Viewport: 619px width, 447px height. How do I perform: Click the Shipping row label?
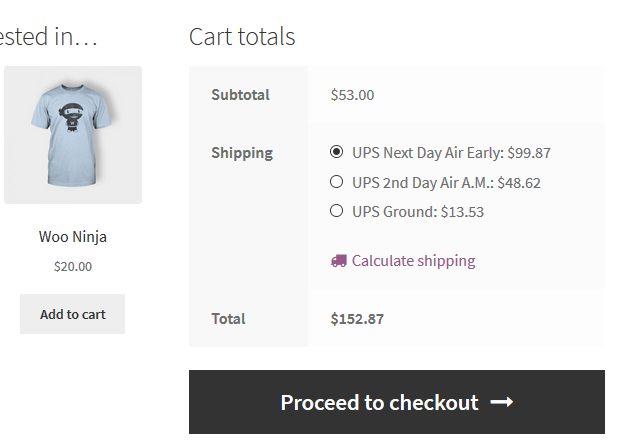241,153
